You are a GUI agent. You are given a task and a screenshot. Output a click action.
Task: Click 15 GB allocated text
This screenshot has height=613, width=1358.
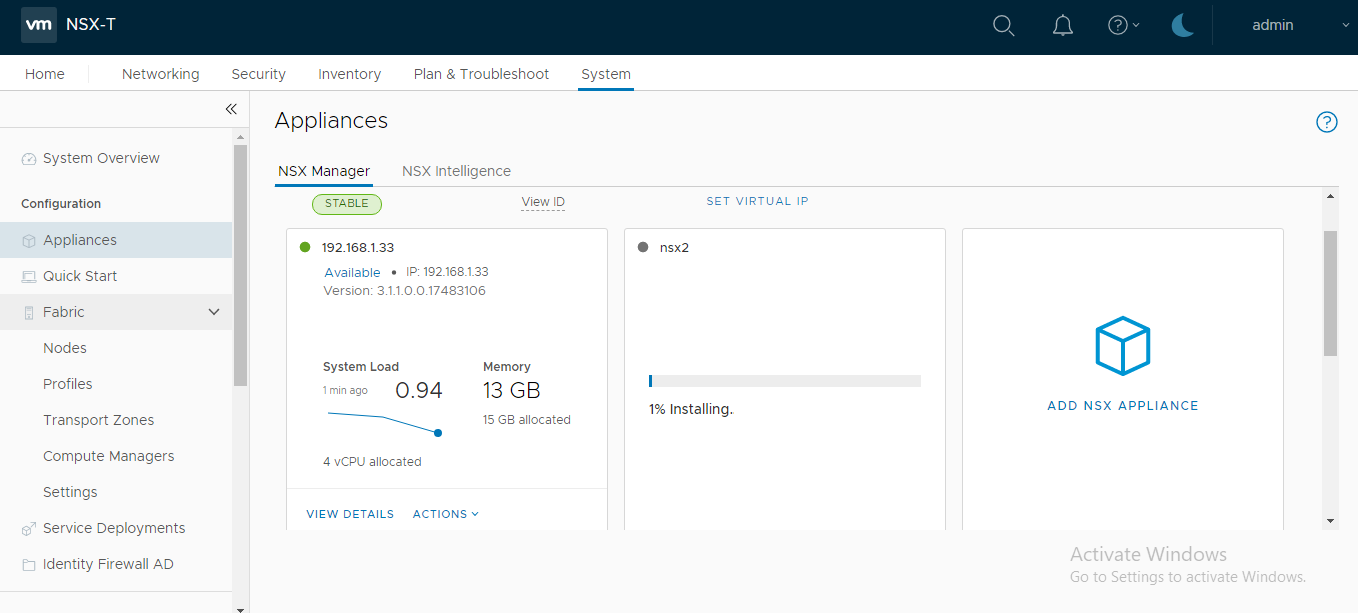point(527,420)
